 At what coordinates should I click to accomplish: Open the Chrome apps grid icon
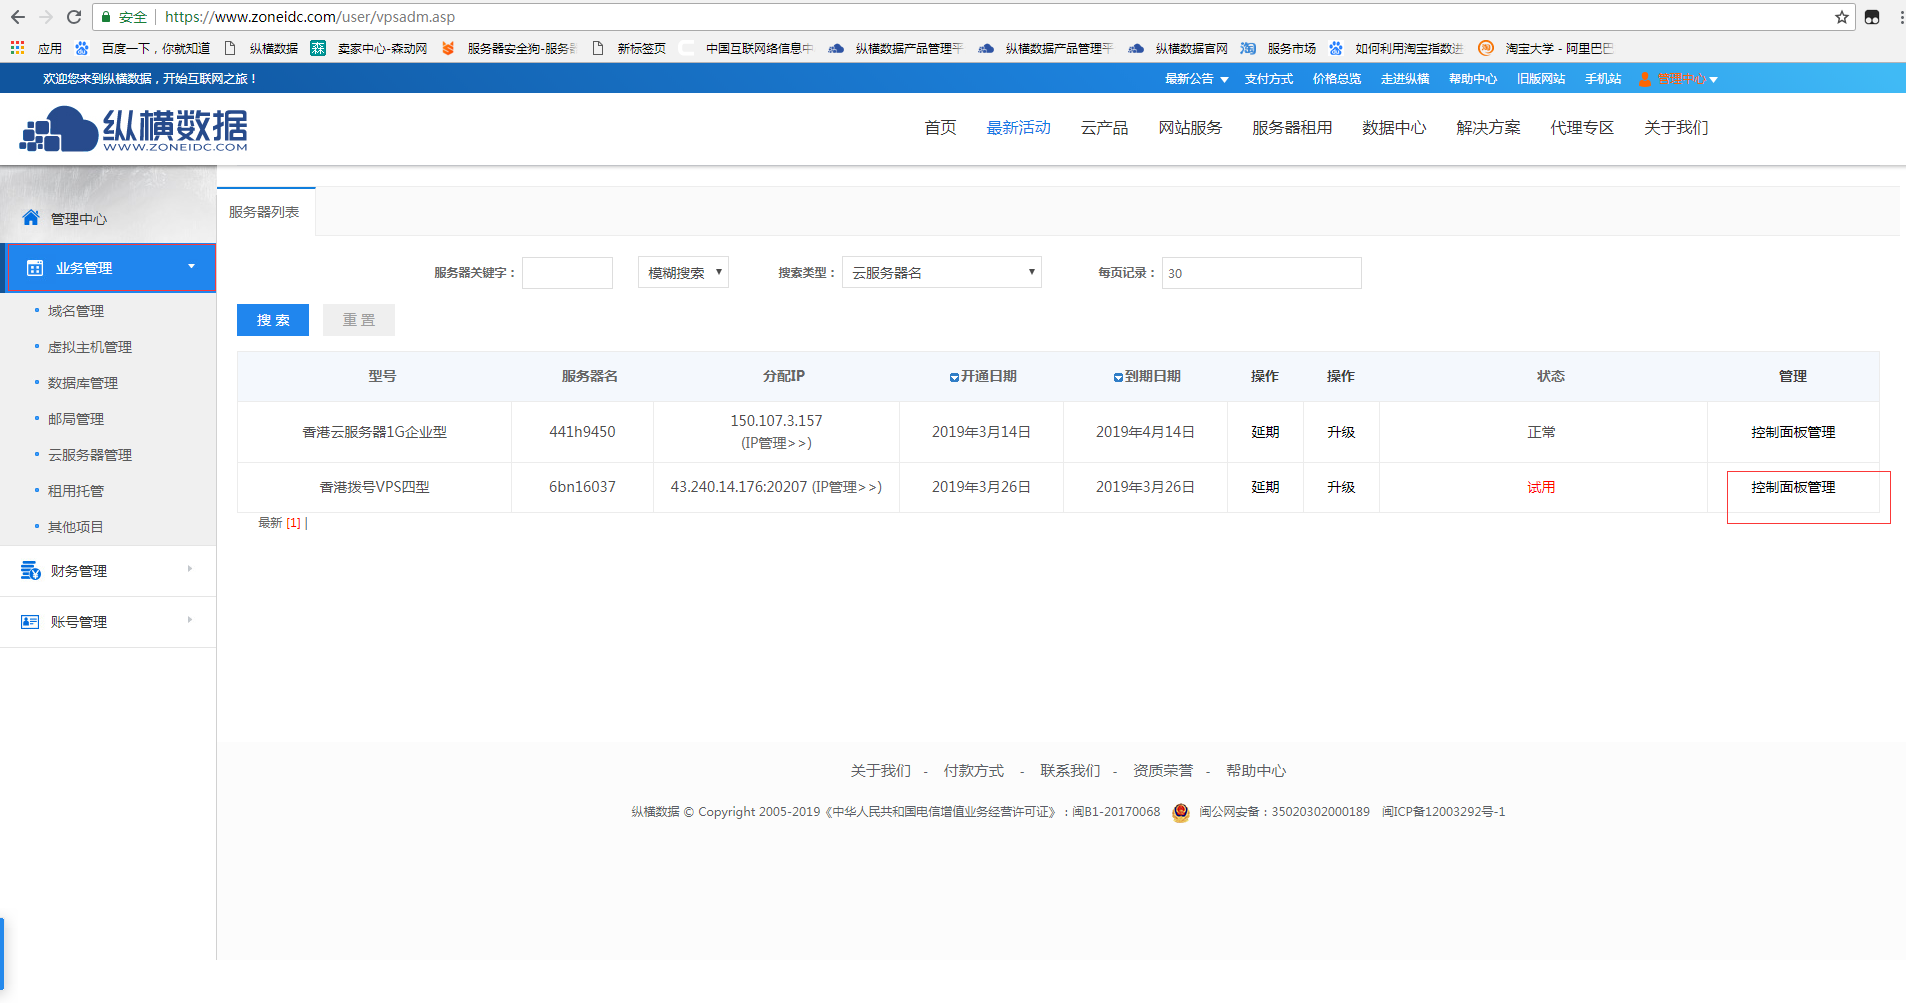[17, 48]
